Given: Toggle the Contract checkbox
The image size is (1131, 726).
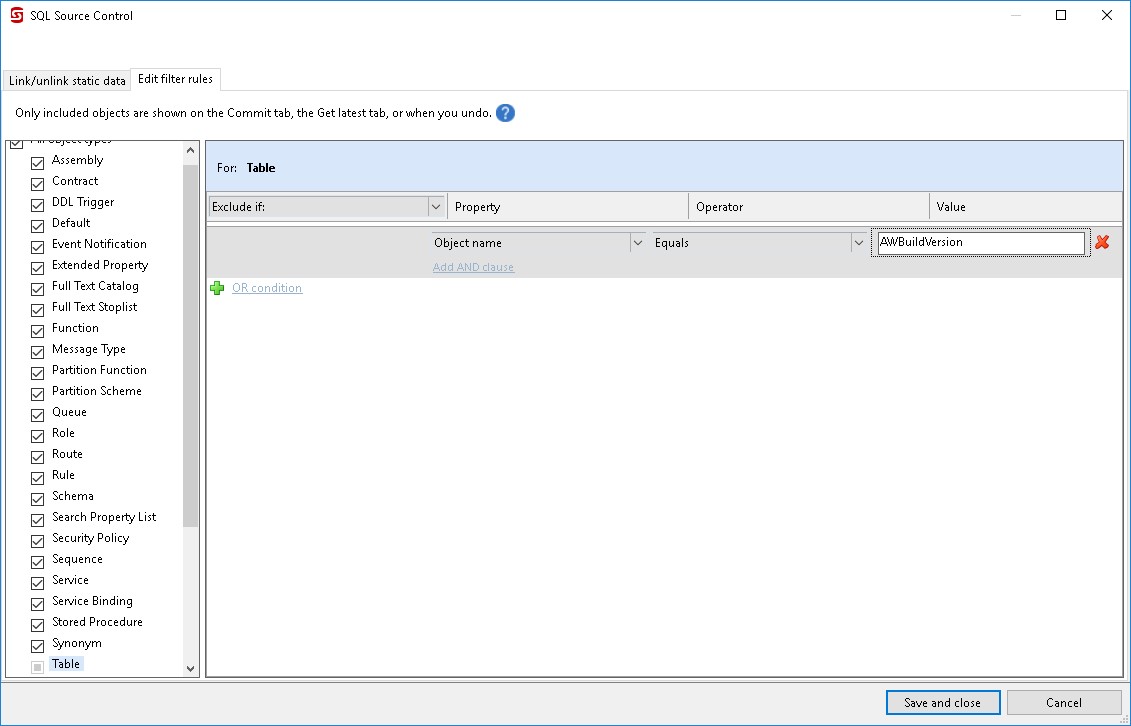Looking at the screenshot, I should coord(38,184).
